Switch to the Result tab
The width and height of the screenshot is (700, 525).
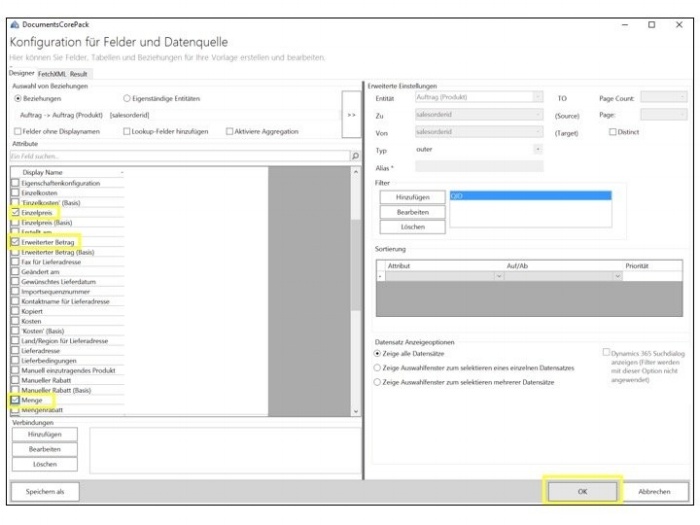coord(79,74)
